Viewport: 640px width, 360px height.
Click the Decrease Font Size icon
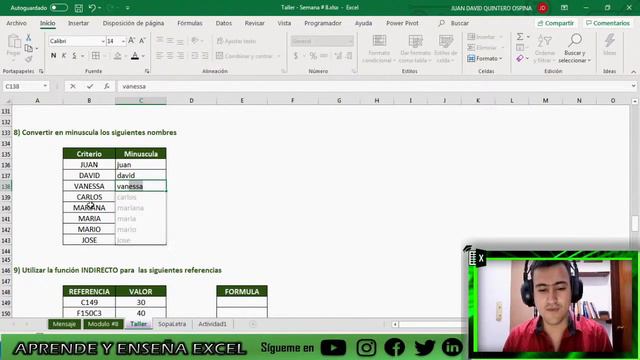pyautogui.click(x=142, y=41)
